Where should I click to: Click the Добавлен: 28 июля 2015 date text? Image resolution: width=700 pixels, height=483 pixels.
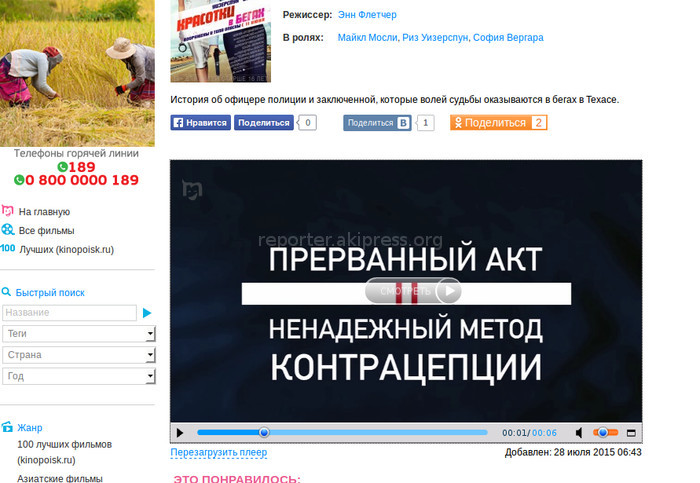[x=573, y=452]
